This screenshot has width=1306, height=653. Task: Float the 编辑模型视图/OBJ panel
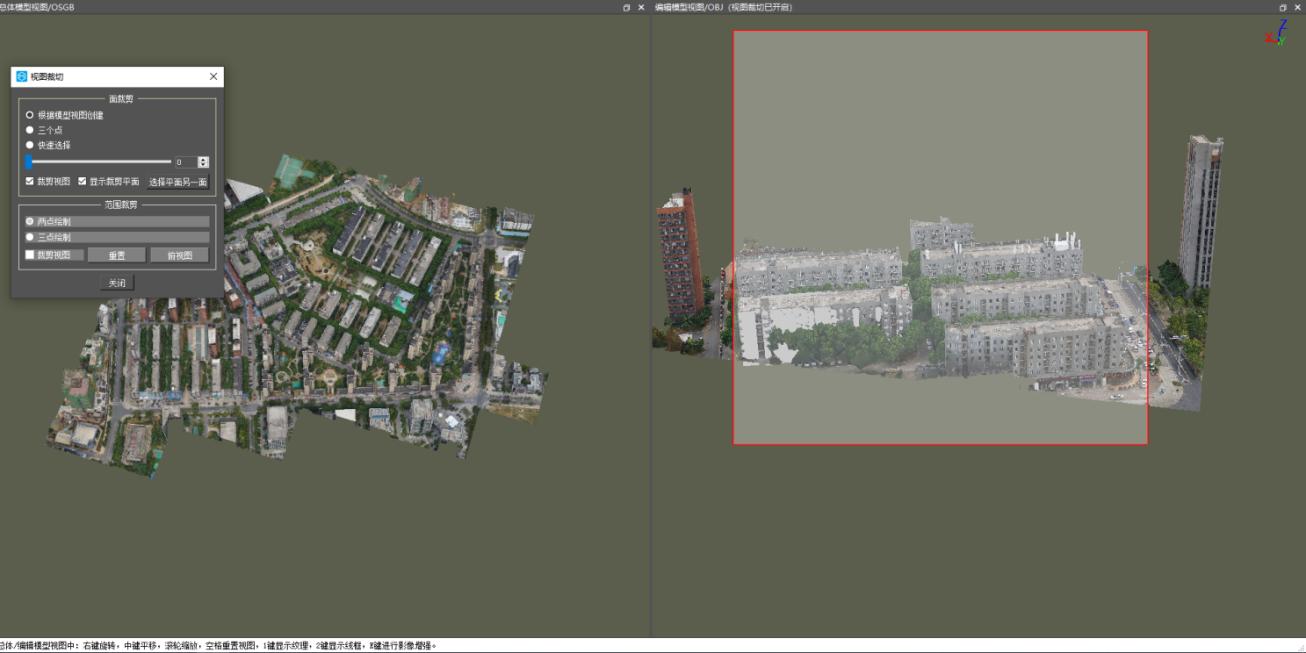tap(1283, 7)
